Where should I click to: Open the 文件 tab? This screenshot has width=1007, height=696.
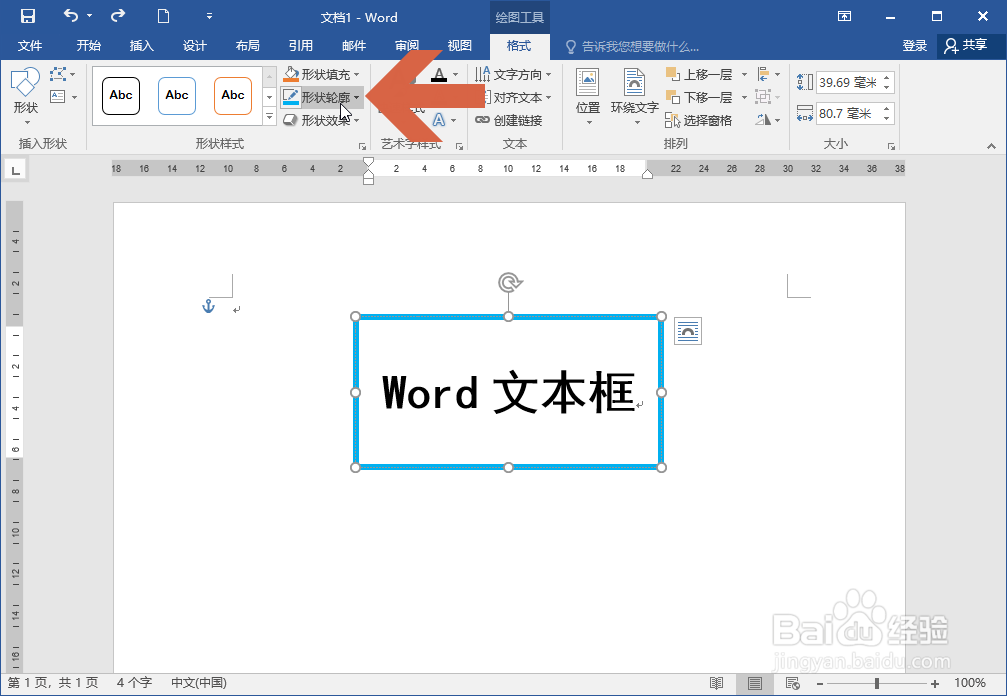pos(30,46)
